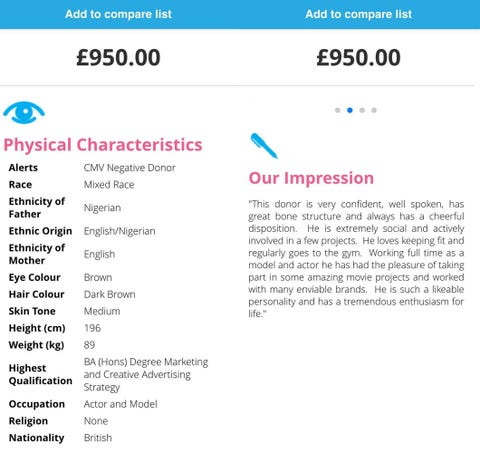The height and width of the screenshot is (453, 480).
Task: Click the blue pen icon
Action: point(264,146)
